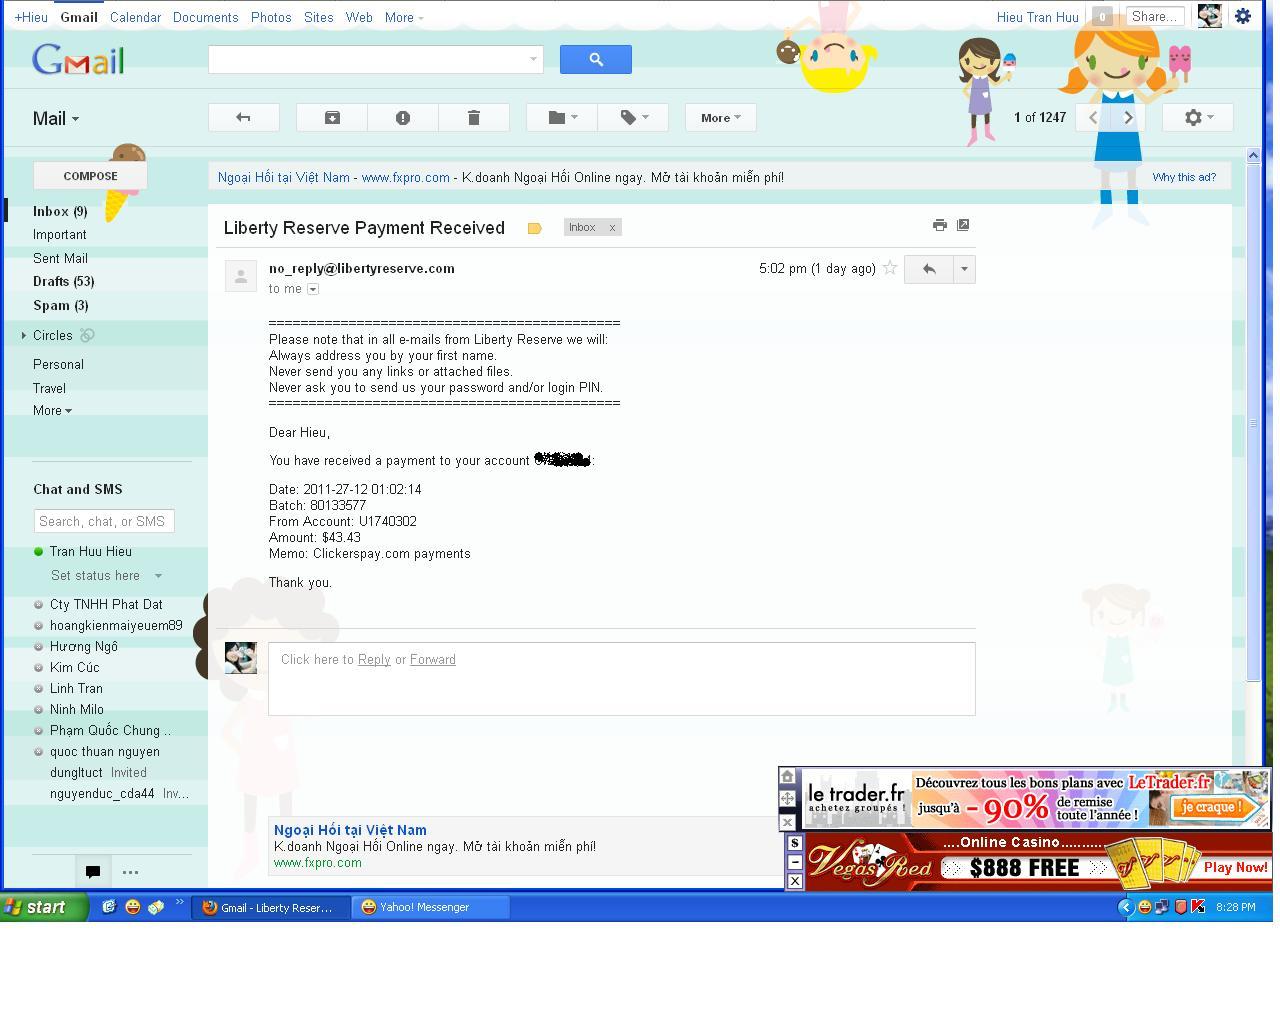Open the top-right account options gear
The width and height of the screenshot is (1280, 1024).
[x=1243, y=16]
